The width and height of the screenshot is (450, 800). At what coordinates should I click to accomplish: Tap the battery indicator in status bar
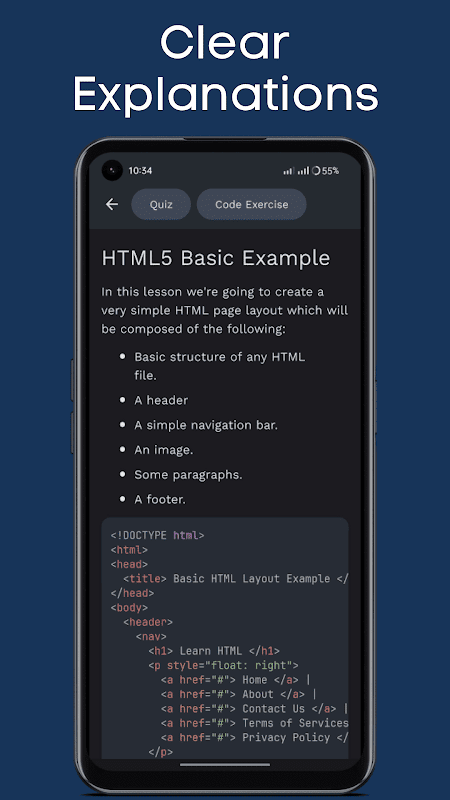(x=316, y=171)
